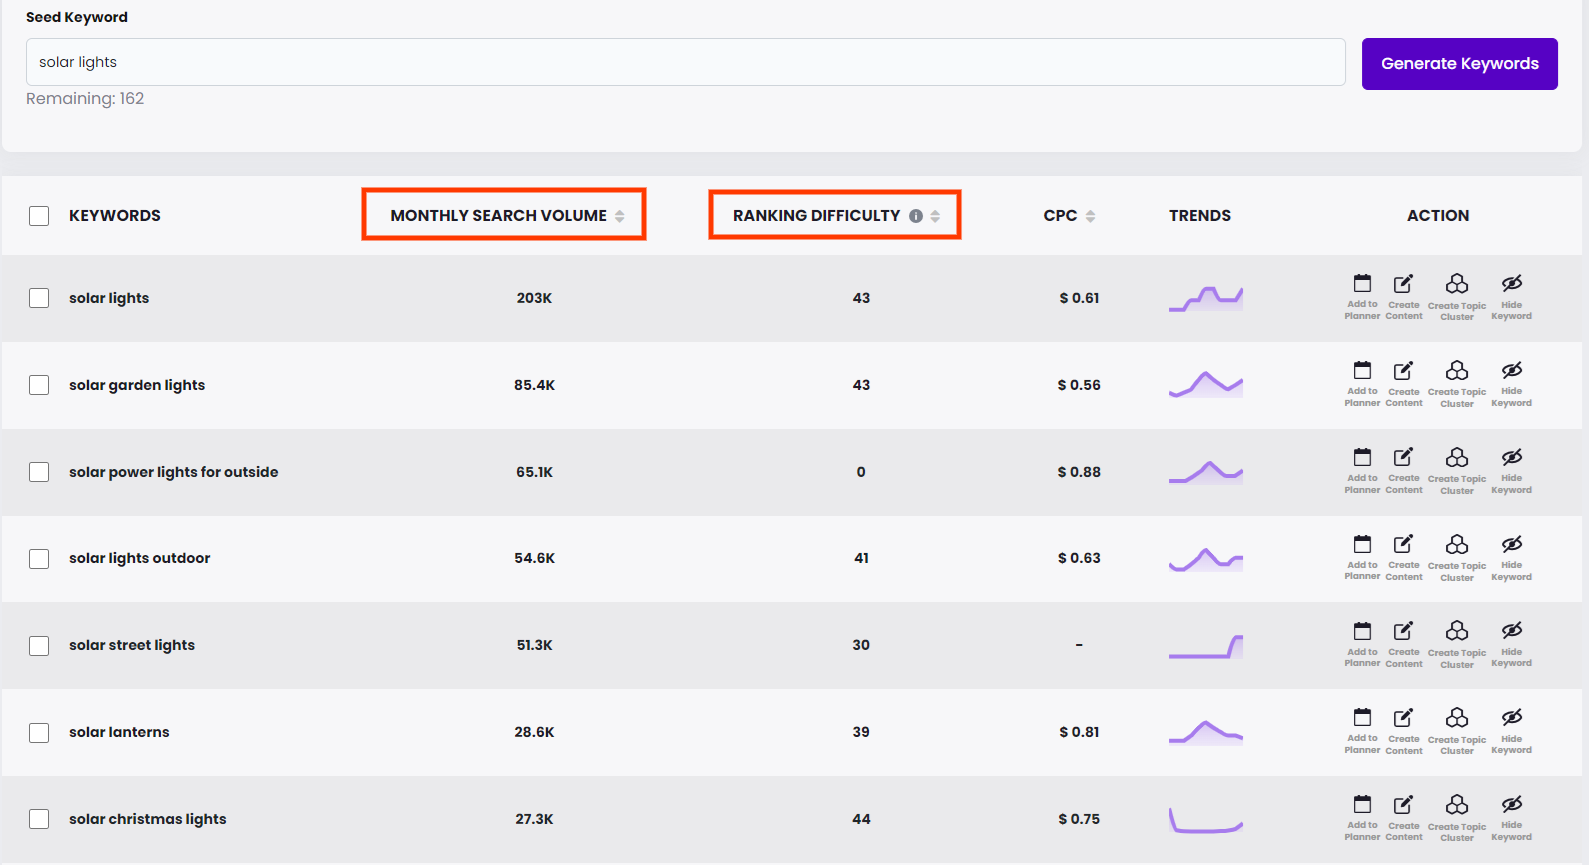Image resolution: width=1589 pixels, height=865 pixels.
Task: Open Ranking Difficulty info tooltip icon
Action: coord(915,216)
